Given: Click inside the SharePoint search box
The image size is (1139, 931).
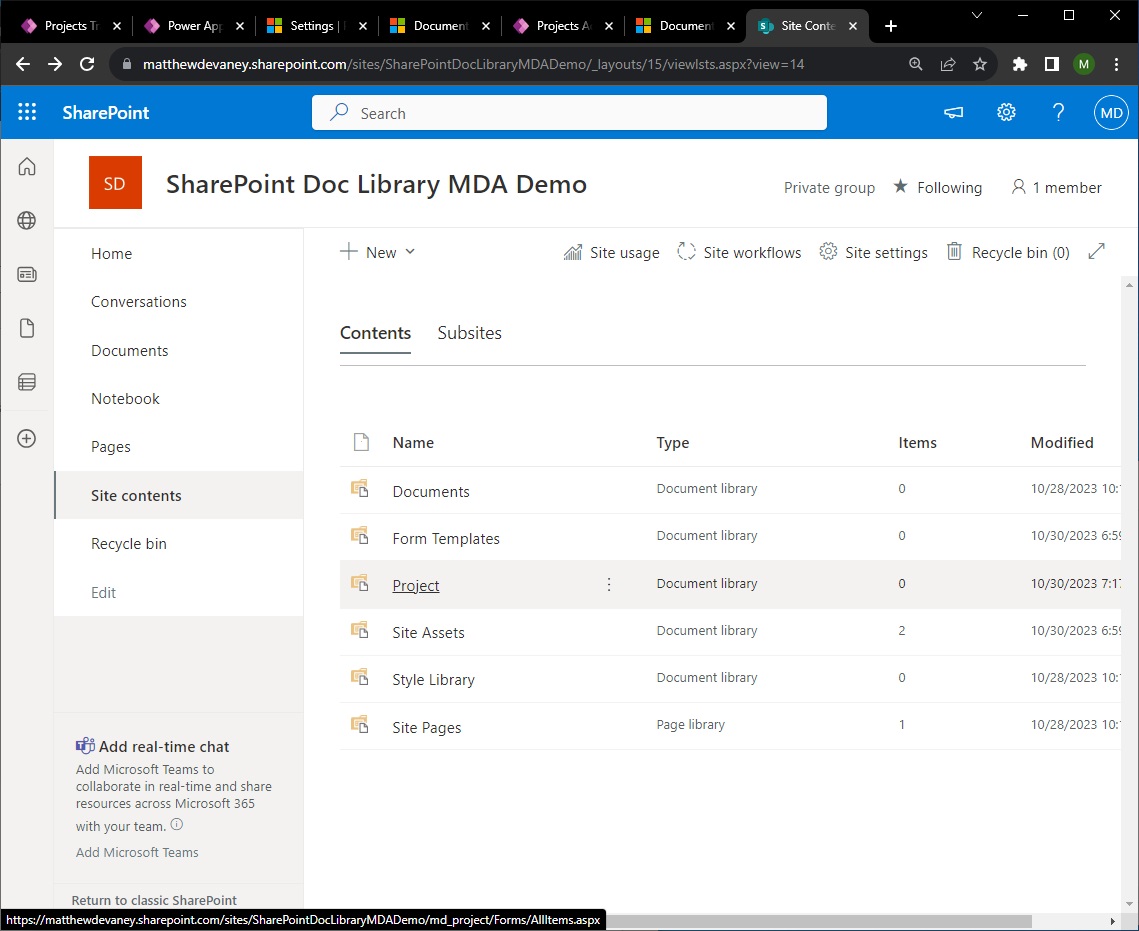Looking at the screenshot, I should pos(569,112).
